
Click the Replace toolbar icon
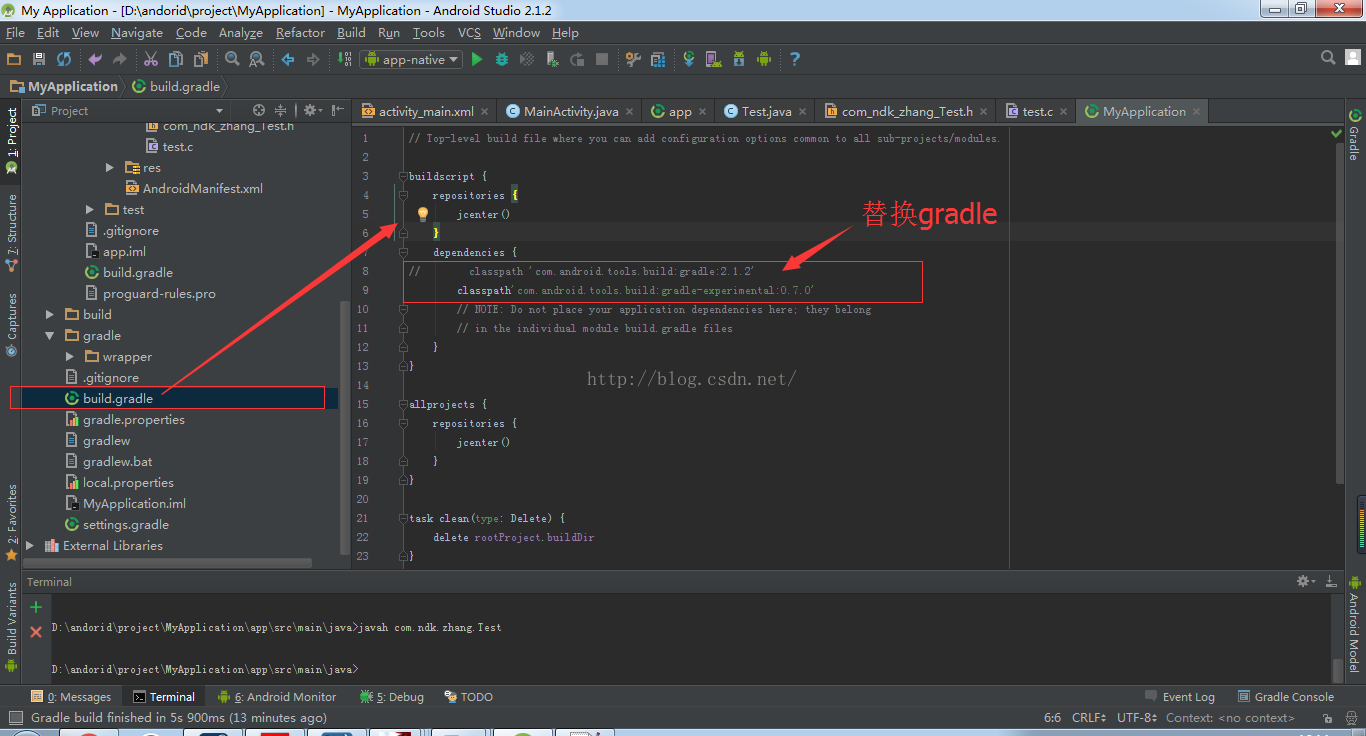(257, 60)
